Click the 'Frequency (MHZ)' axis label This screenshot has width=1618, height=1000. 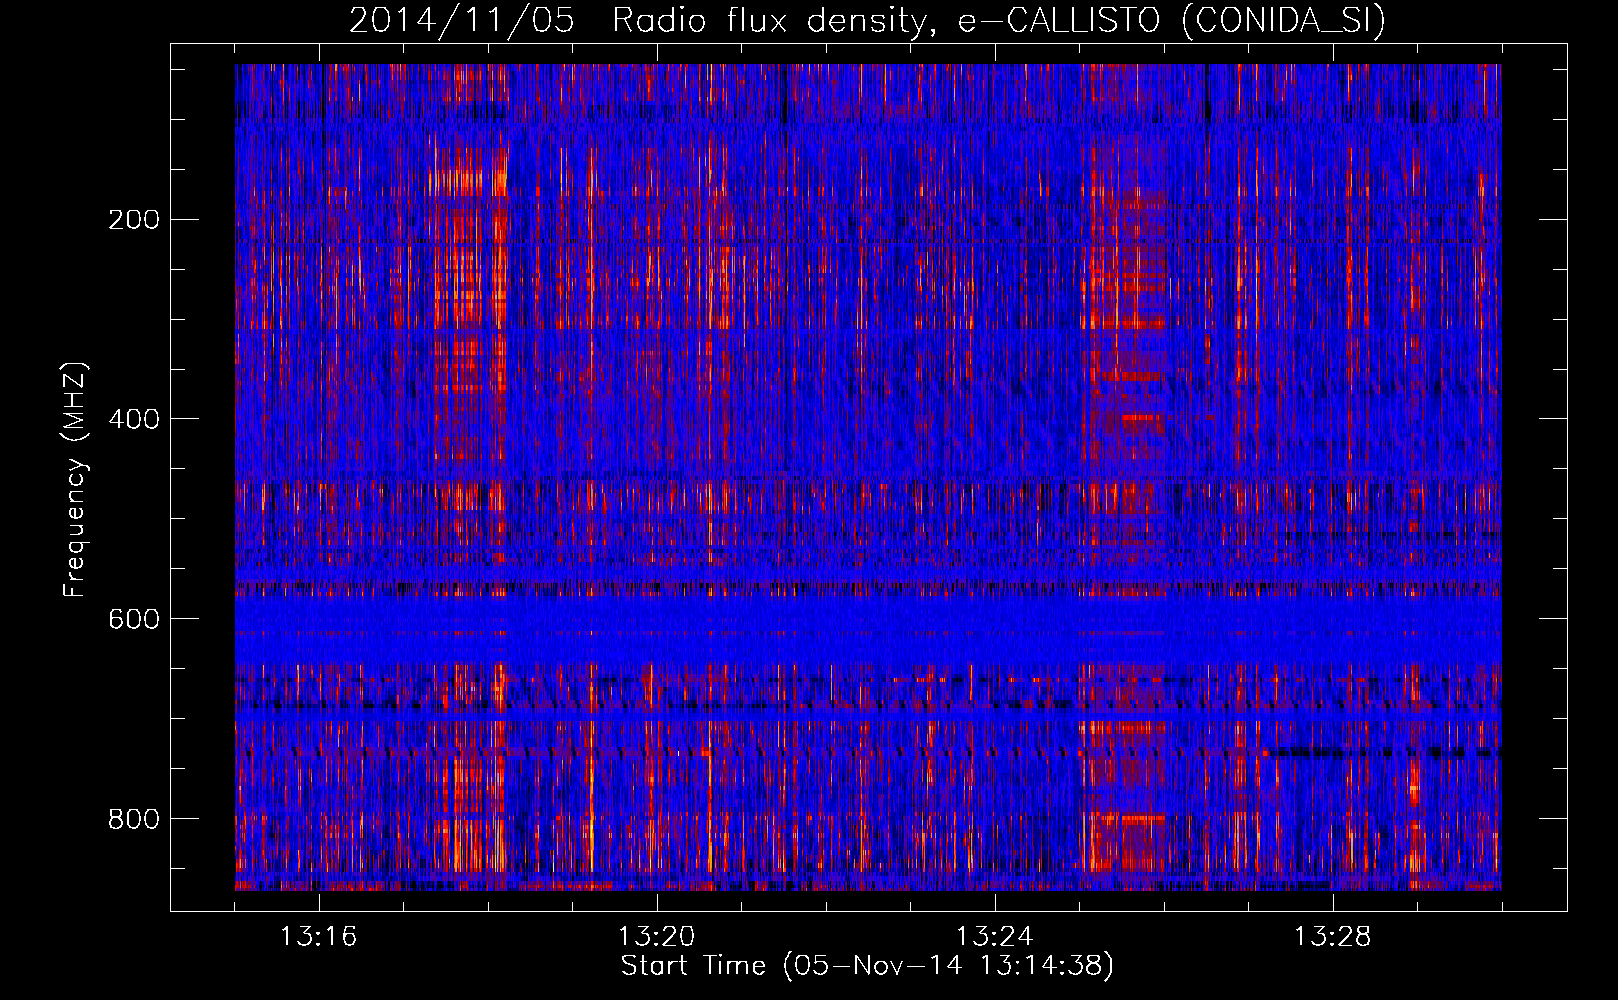coord(75,479)
